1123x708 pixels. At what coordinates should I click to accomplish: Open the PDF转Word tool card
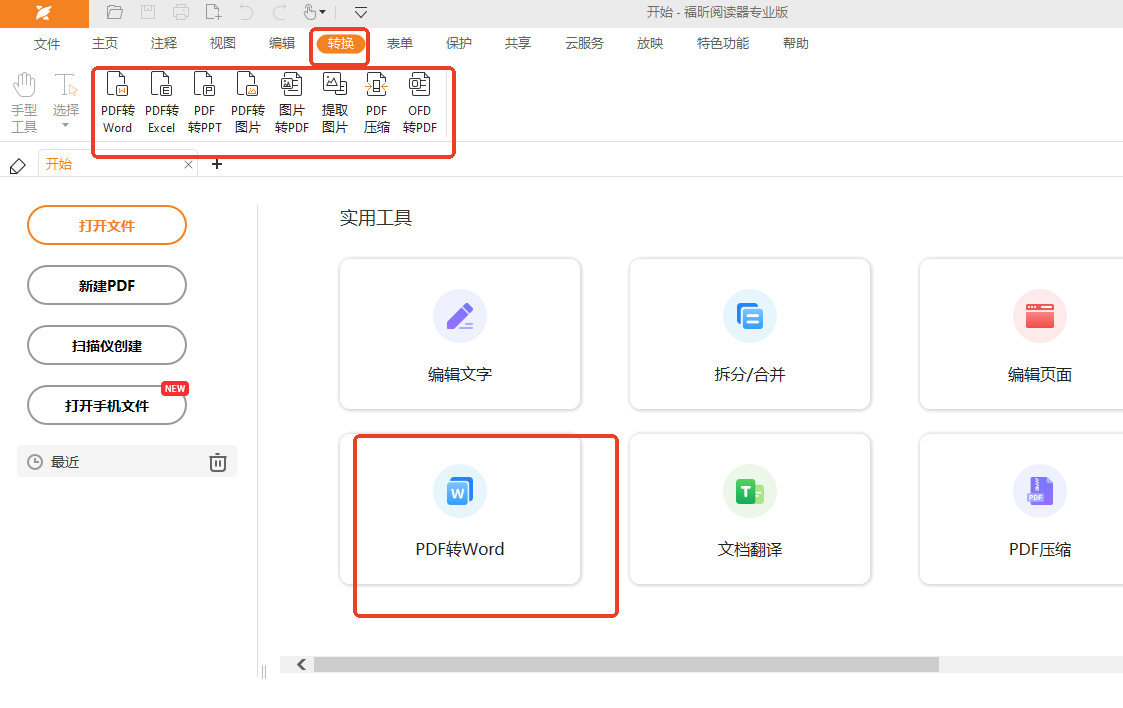(x=460, y=509)
